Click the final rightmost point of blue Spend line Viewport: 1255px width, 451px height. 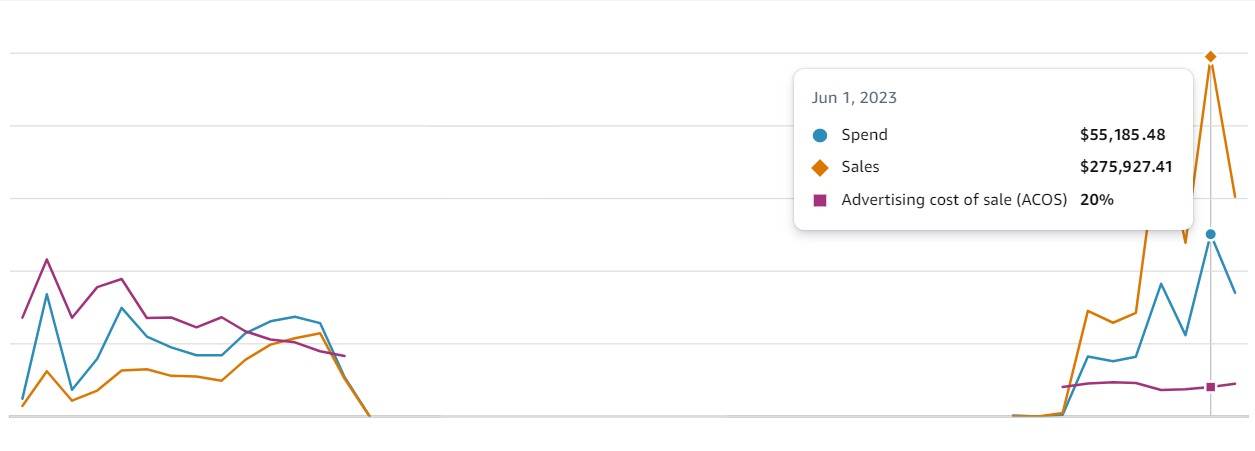1235,293
